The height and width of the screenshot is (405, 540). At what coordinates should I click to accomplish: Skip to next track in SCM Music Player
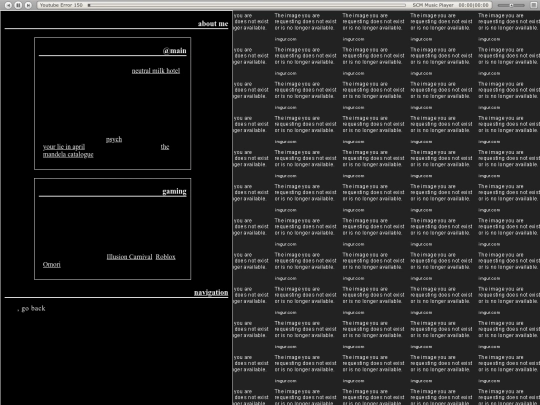[x=29, y=5]
